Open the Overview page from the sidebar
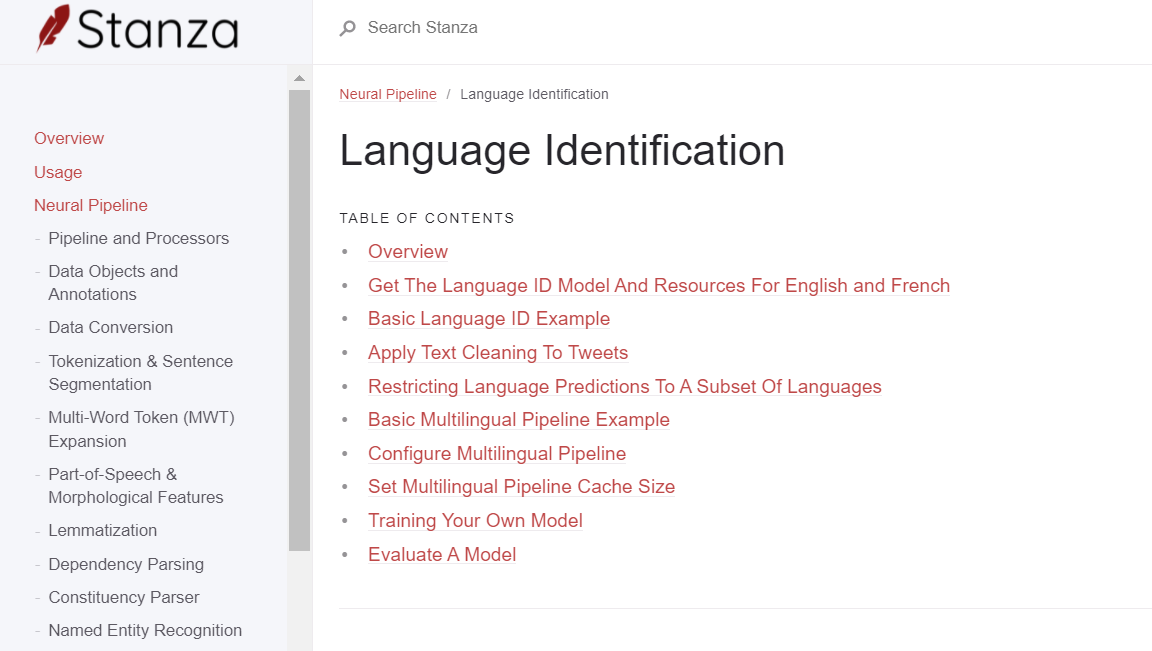Image resolution: width=1152 pixels, height=651 pixels. pos(69,138)
